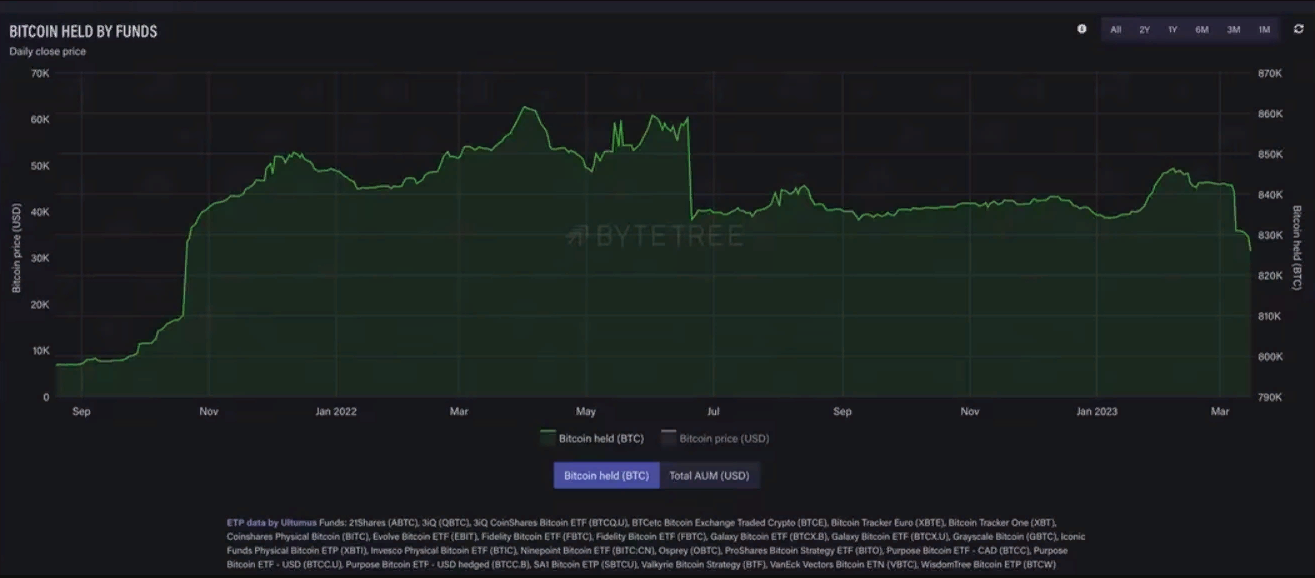The image size is (1315, 578).
Task: Click the ByteTree watermark logo on the chart
Action: pyautogui.click(x=654, y=236)
